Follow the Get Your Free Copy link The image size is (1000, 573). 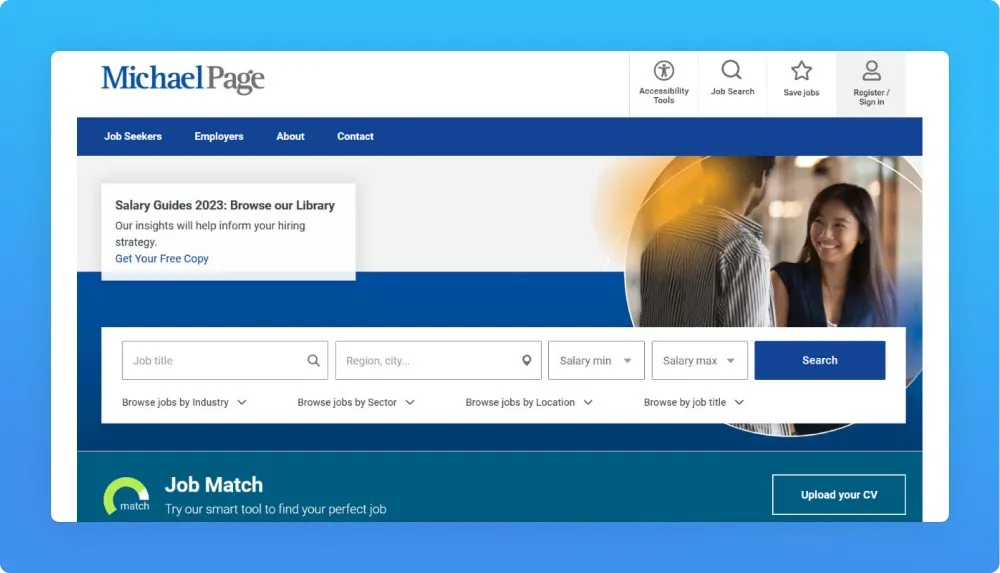coord(162,258)
